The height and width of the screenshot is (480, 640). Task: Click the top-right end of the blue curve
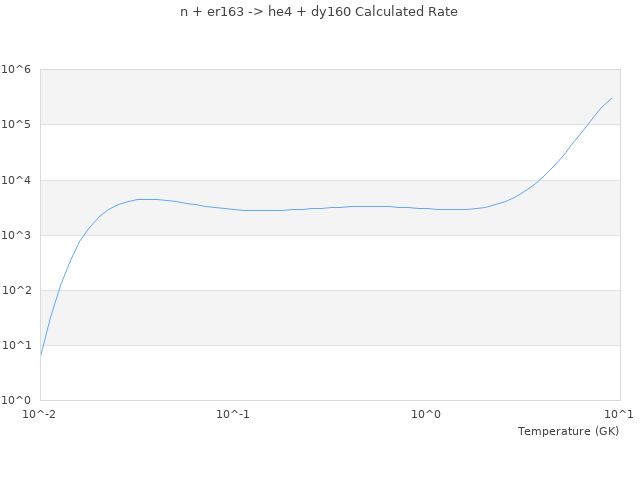tap(611, 98)
